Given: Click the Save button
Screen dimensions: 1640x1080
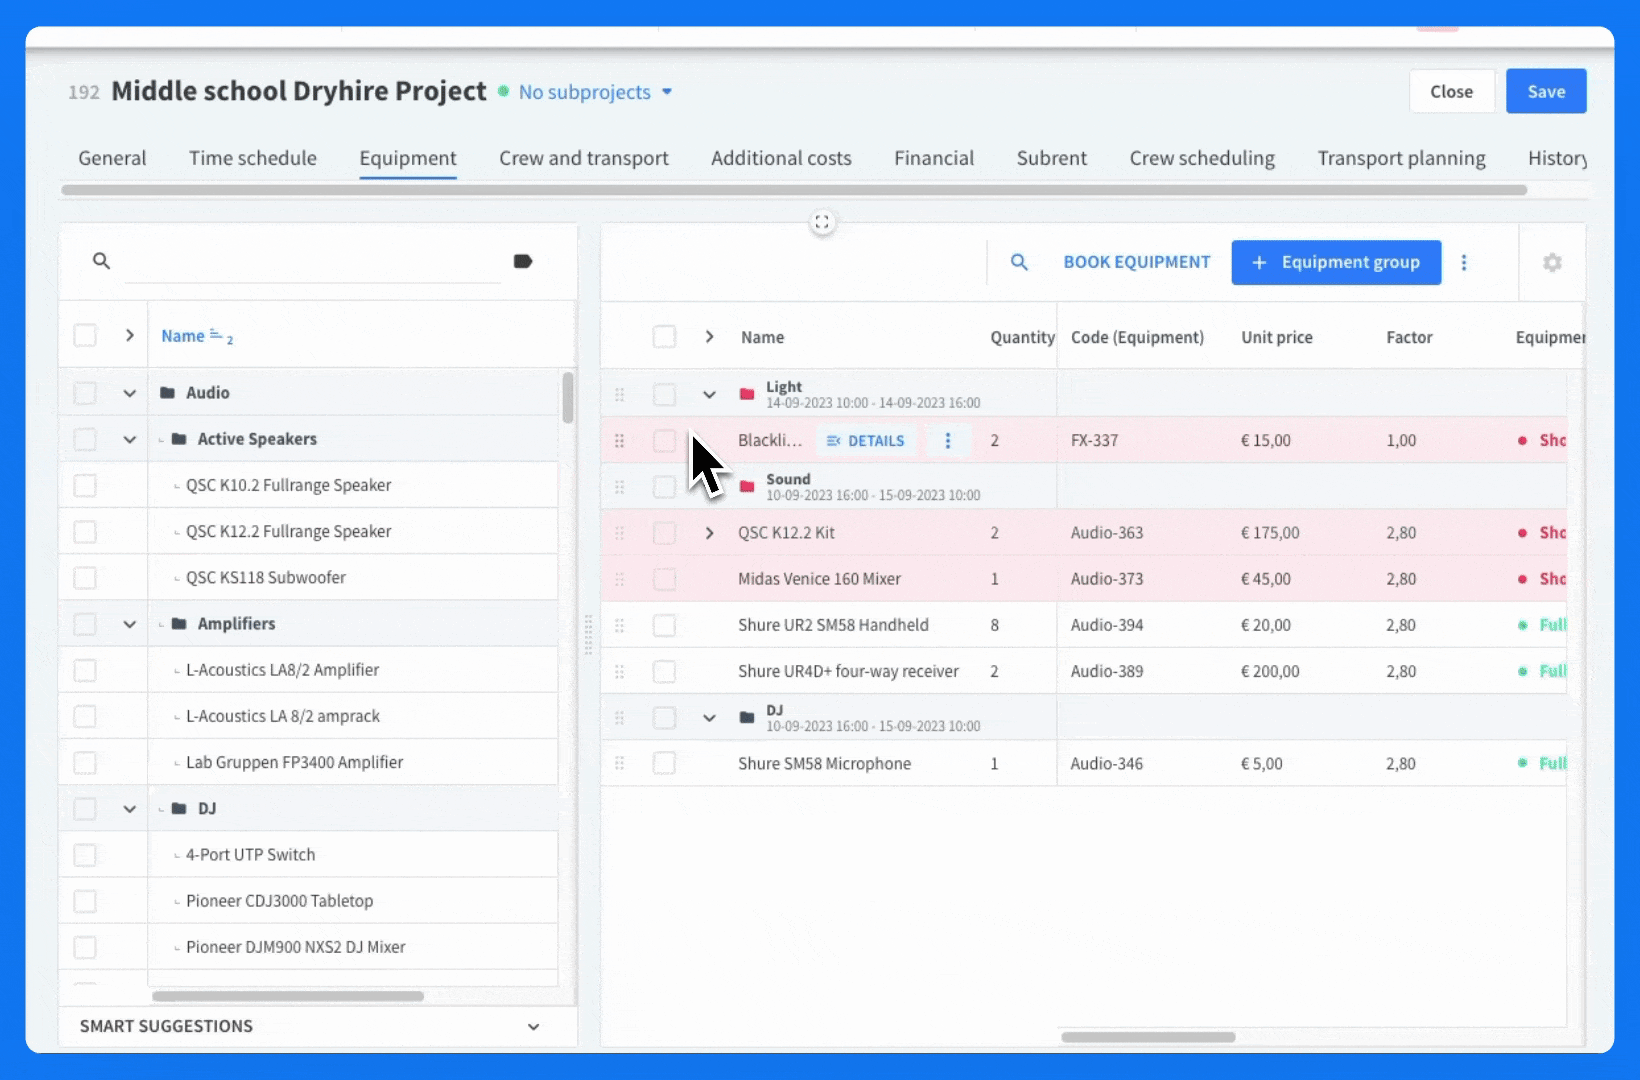Looking at the screenshot, I should [1546, 91].
